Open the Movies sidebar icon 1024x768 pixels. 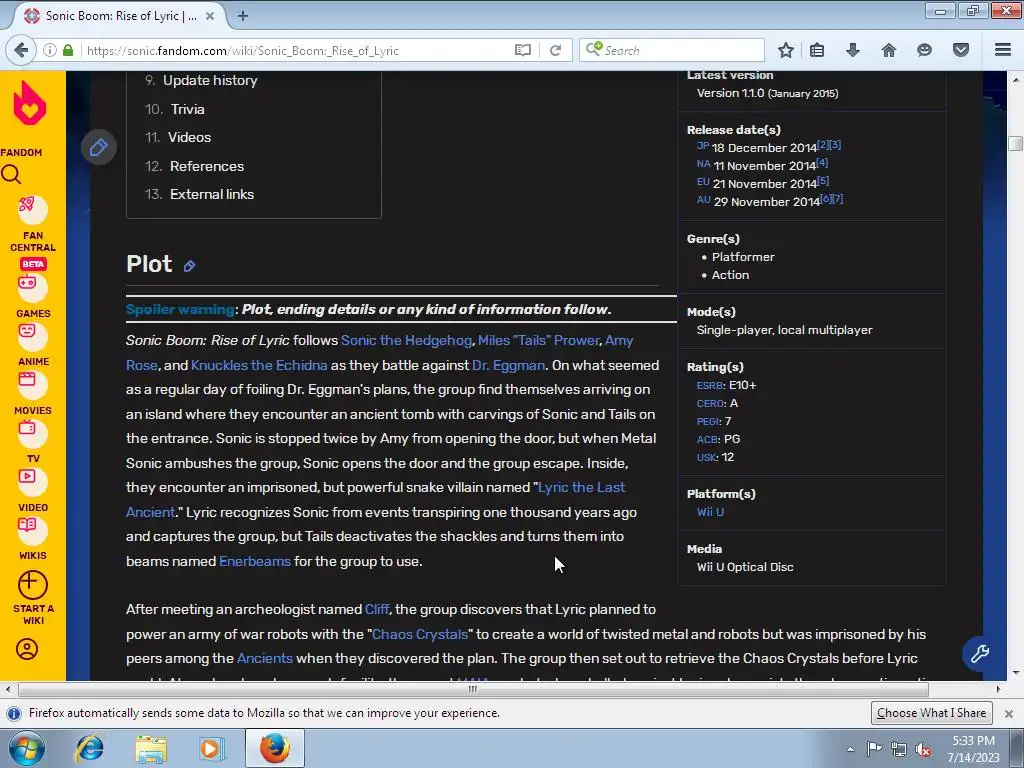point(31,383)
